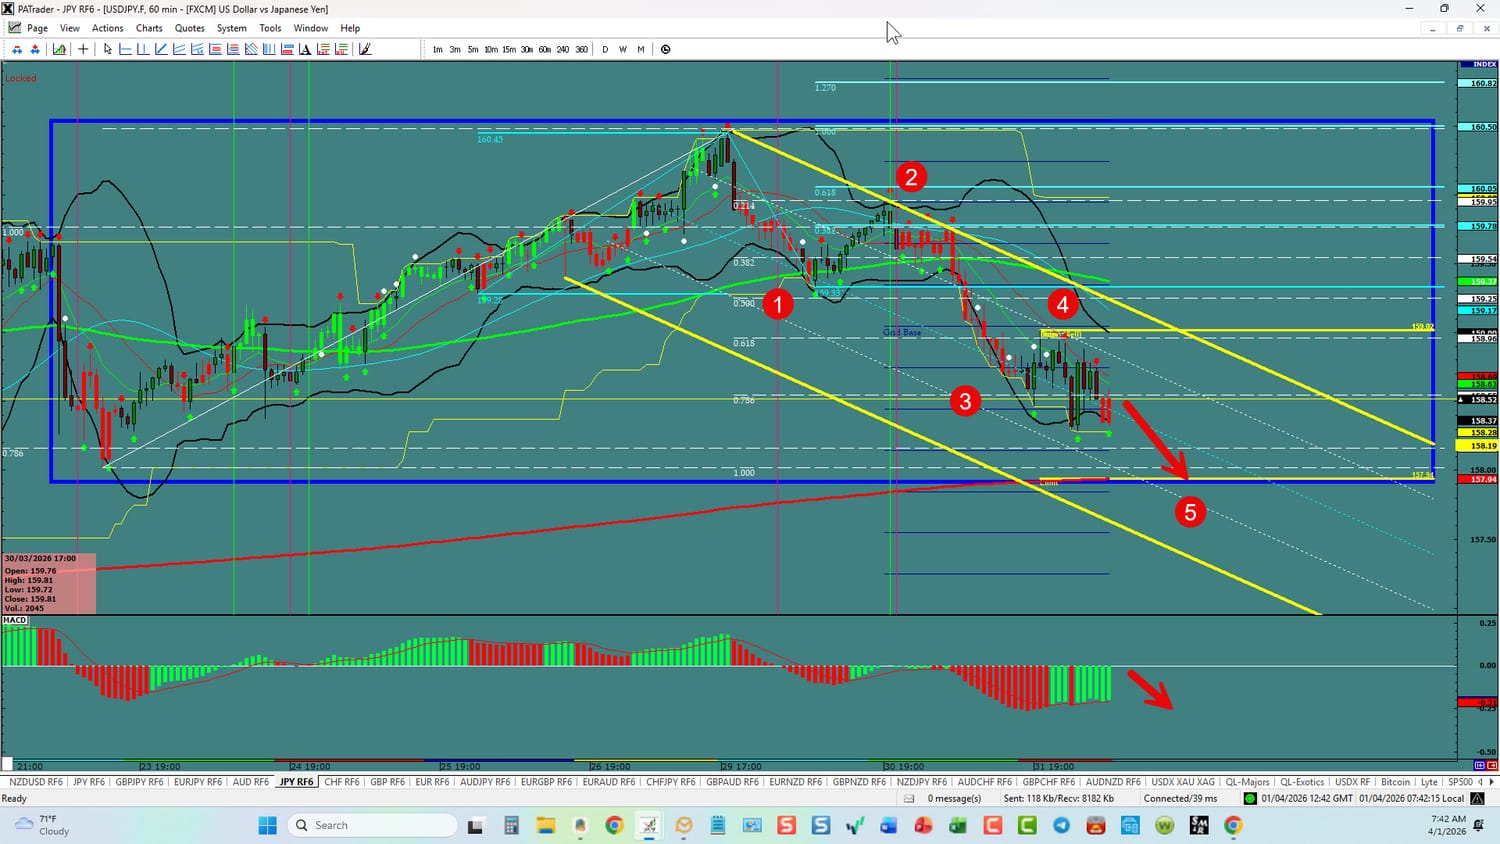This screenshot has width=1500, height=844.
Task: Open the EURAUD RF6 chart tab
Action: (x=608, y=782)
